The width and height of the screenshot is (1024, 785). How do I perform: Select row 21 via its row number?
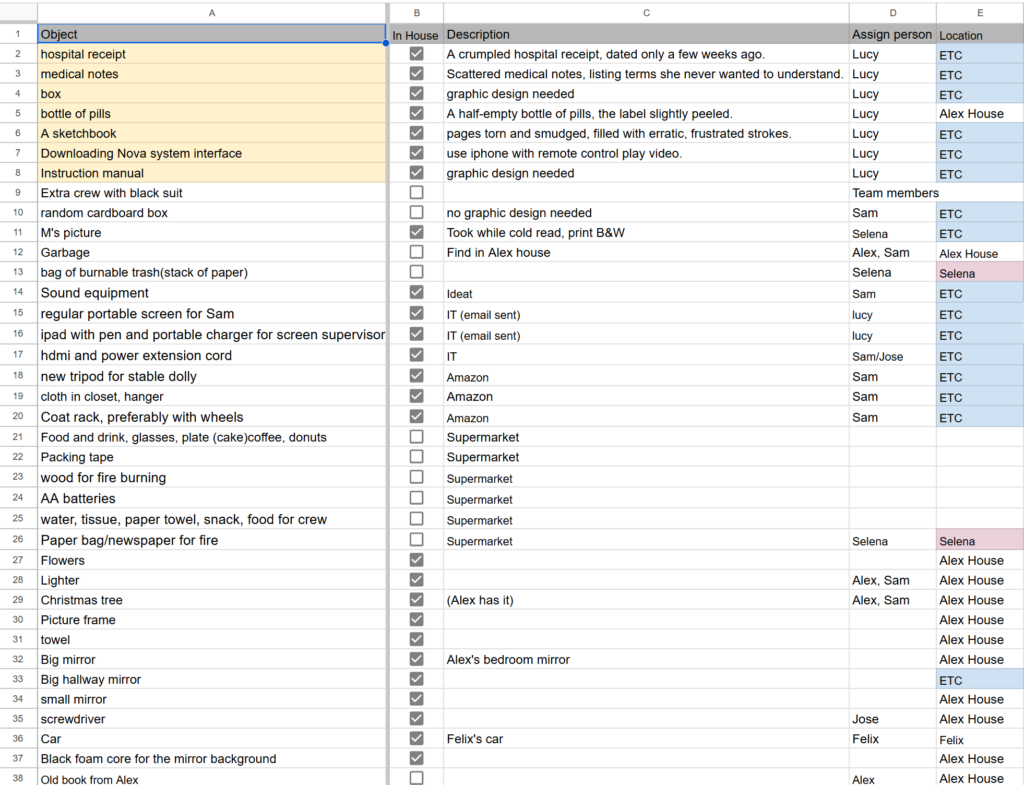pos(18,437)
